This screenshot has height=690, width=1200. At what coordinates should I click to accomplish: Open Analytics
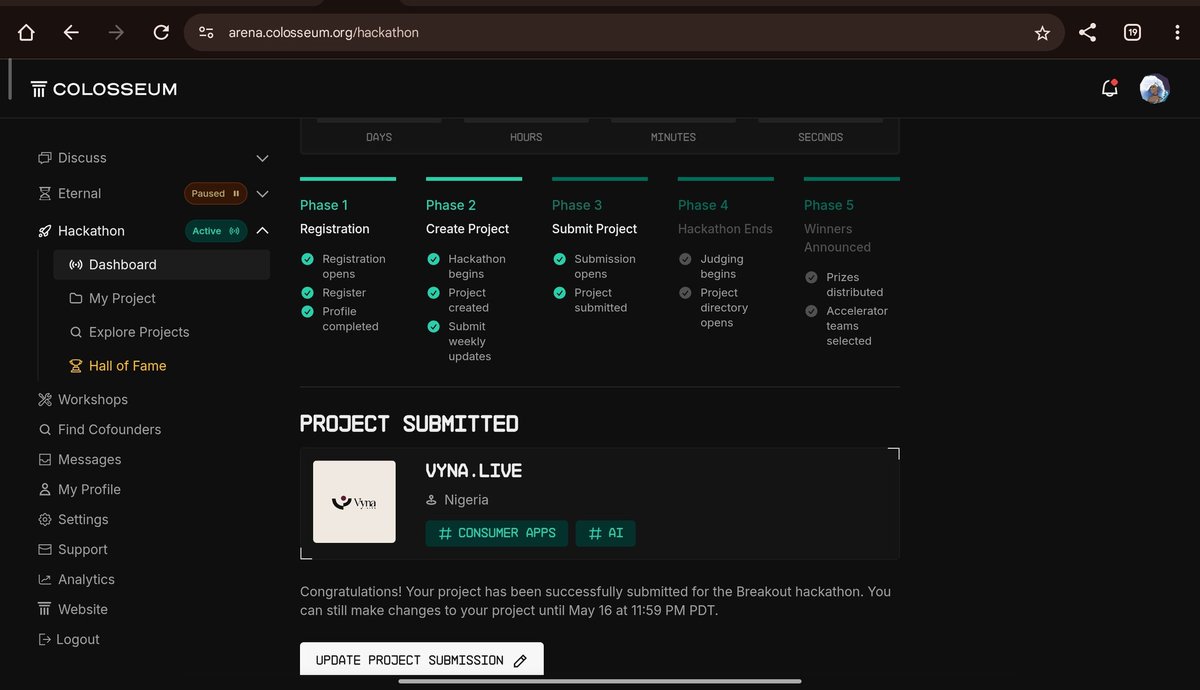[86, 579]
